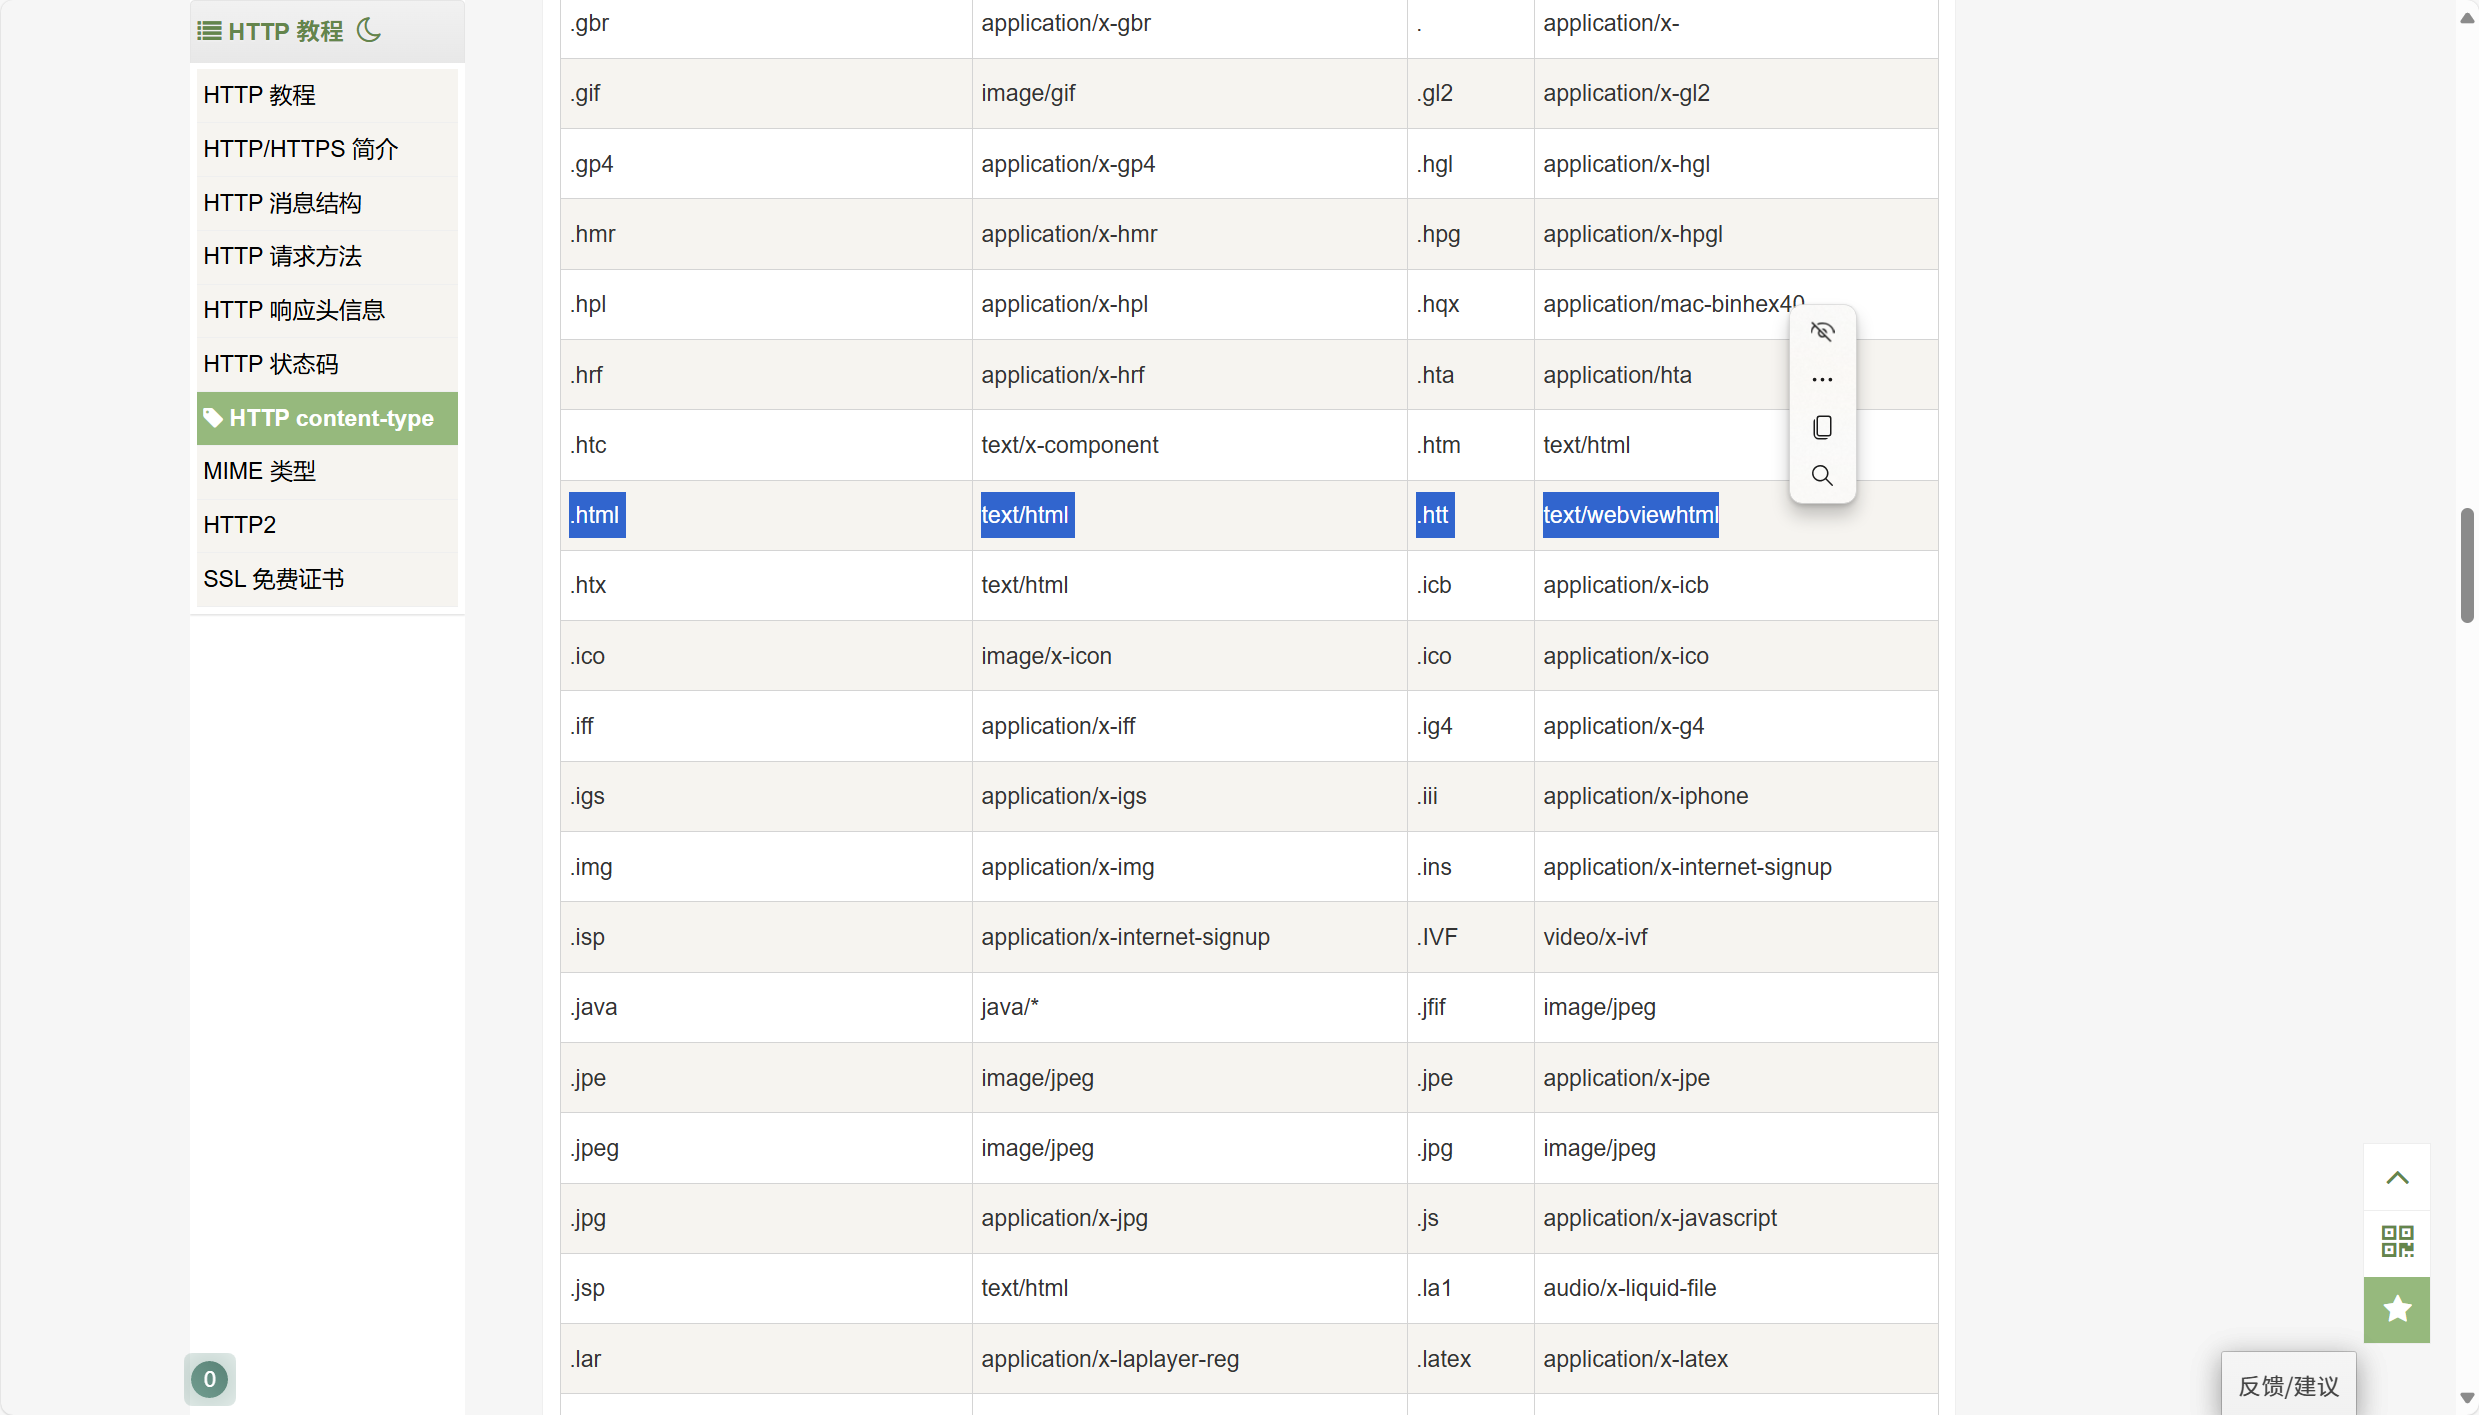Screen dimensions: 2479x1415
Task: Open the three-dots more options
Action: click(1822, 379)
